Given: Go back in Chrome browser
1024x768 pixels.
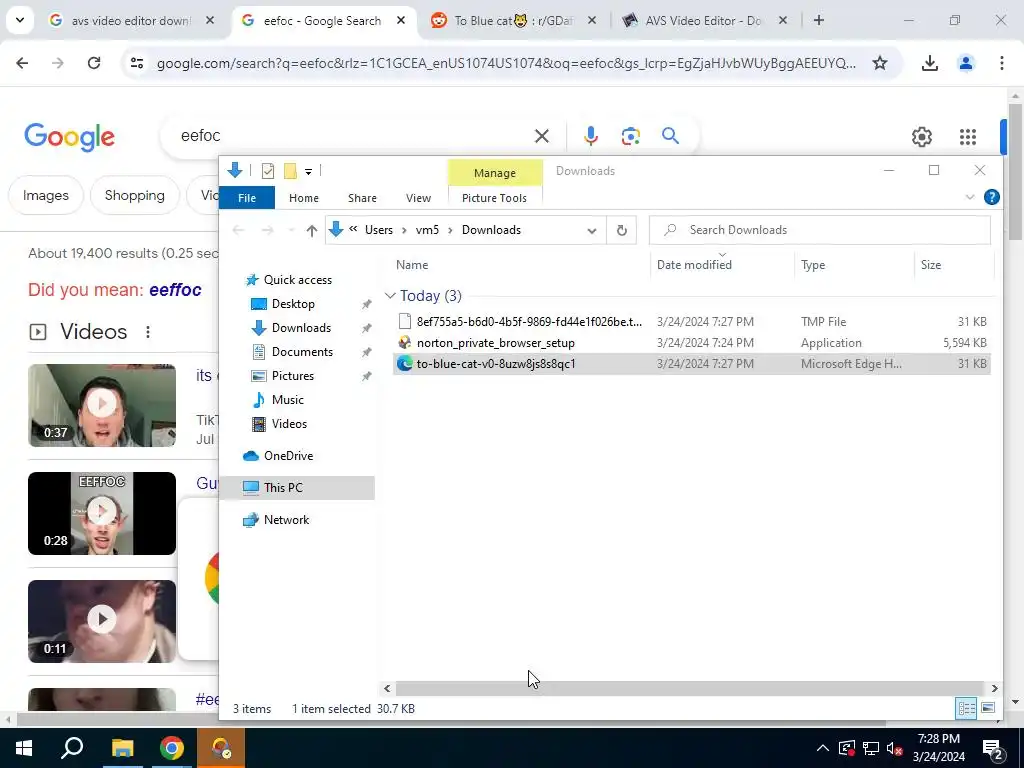Looking at the screenshot, I should pyautogui.click(x=22, y=63).
